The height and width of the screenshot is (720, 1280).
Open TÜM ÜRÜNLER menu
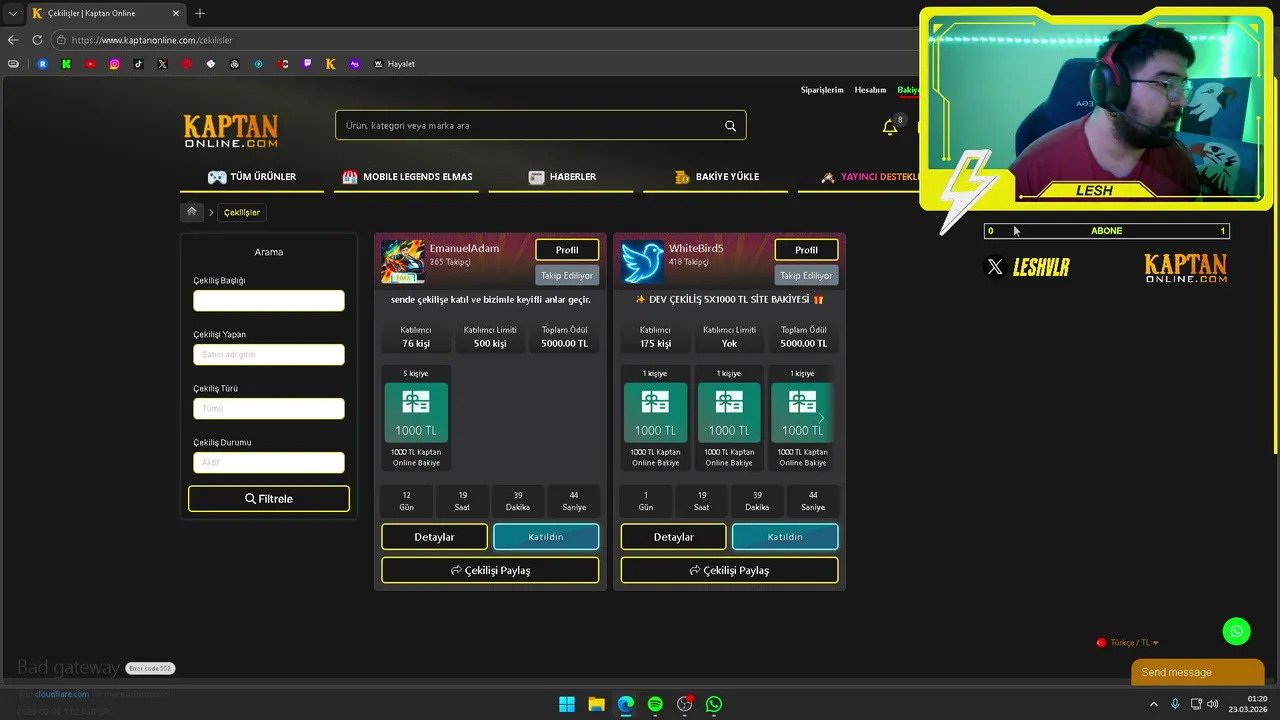click(x=252, y=177)
